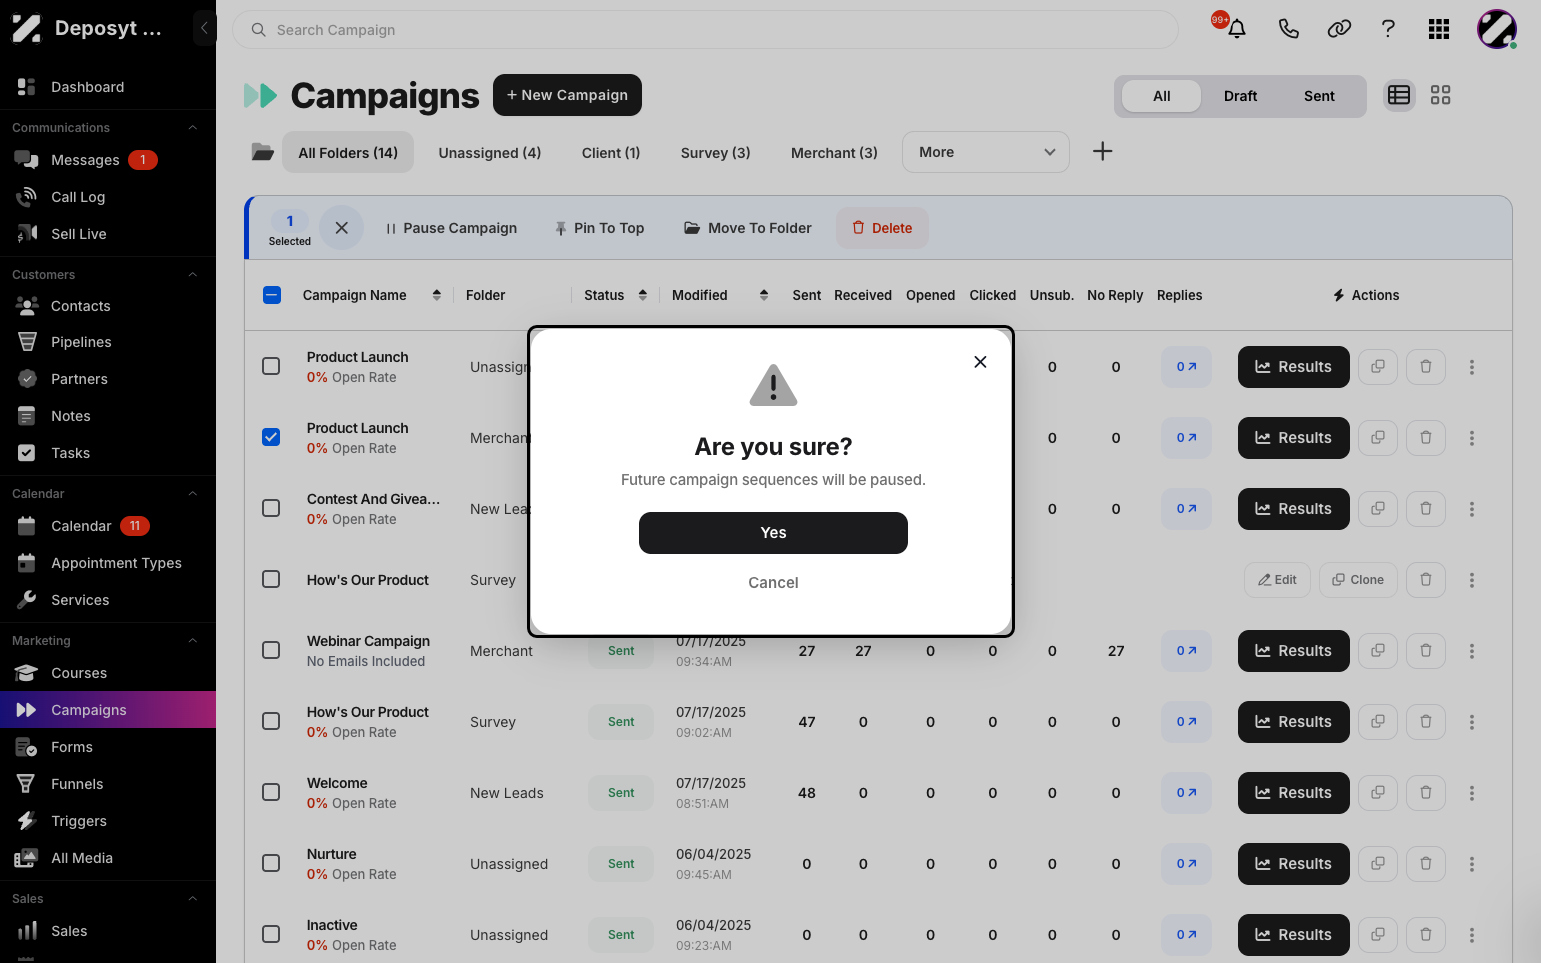This screenshot has width=1541, height=963.
Task: Click Cancel in the dialog
Action: coord(773,583)
